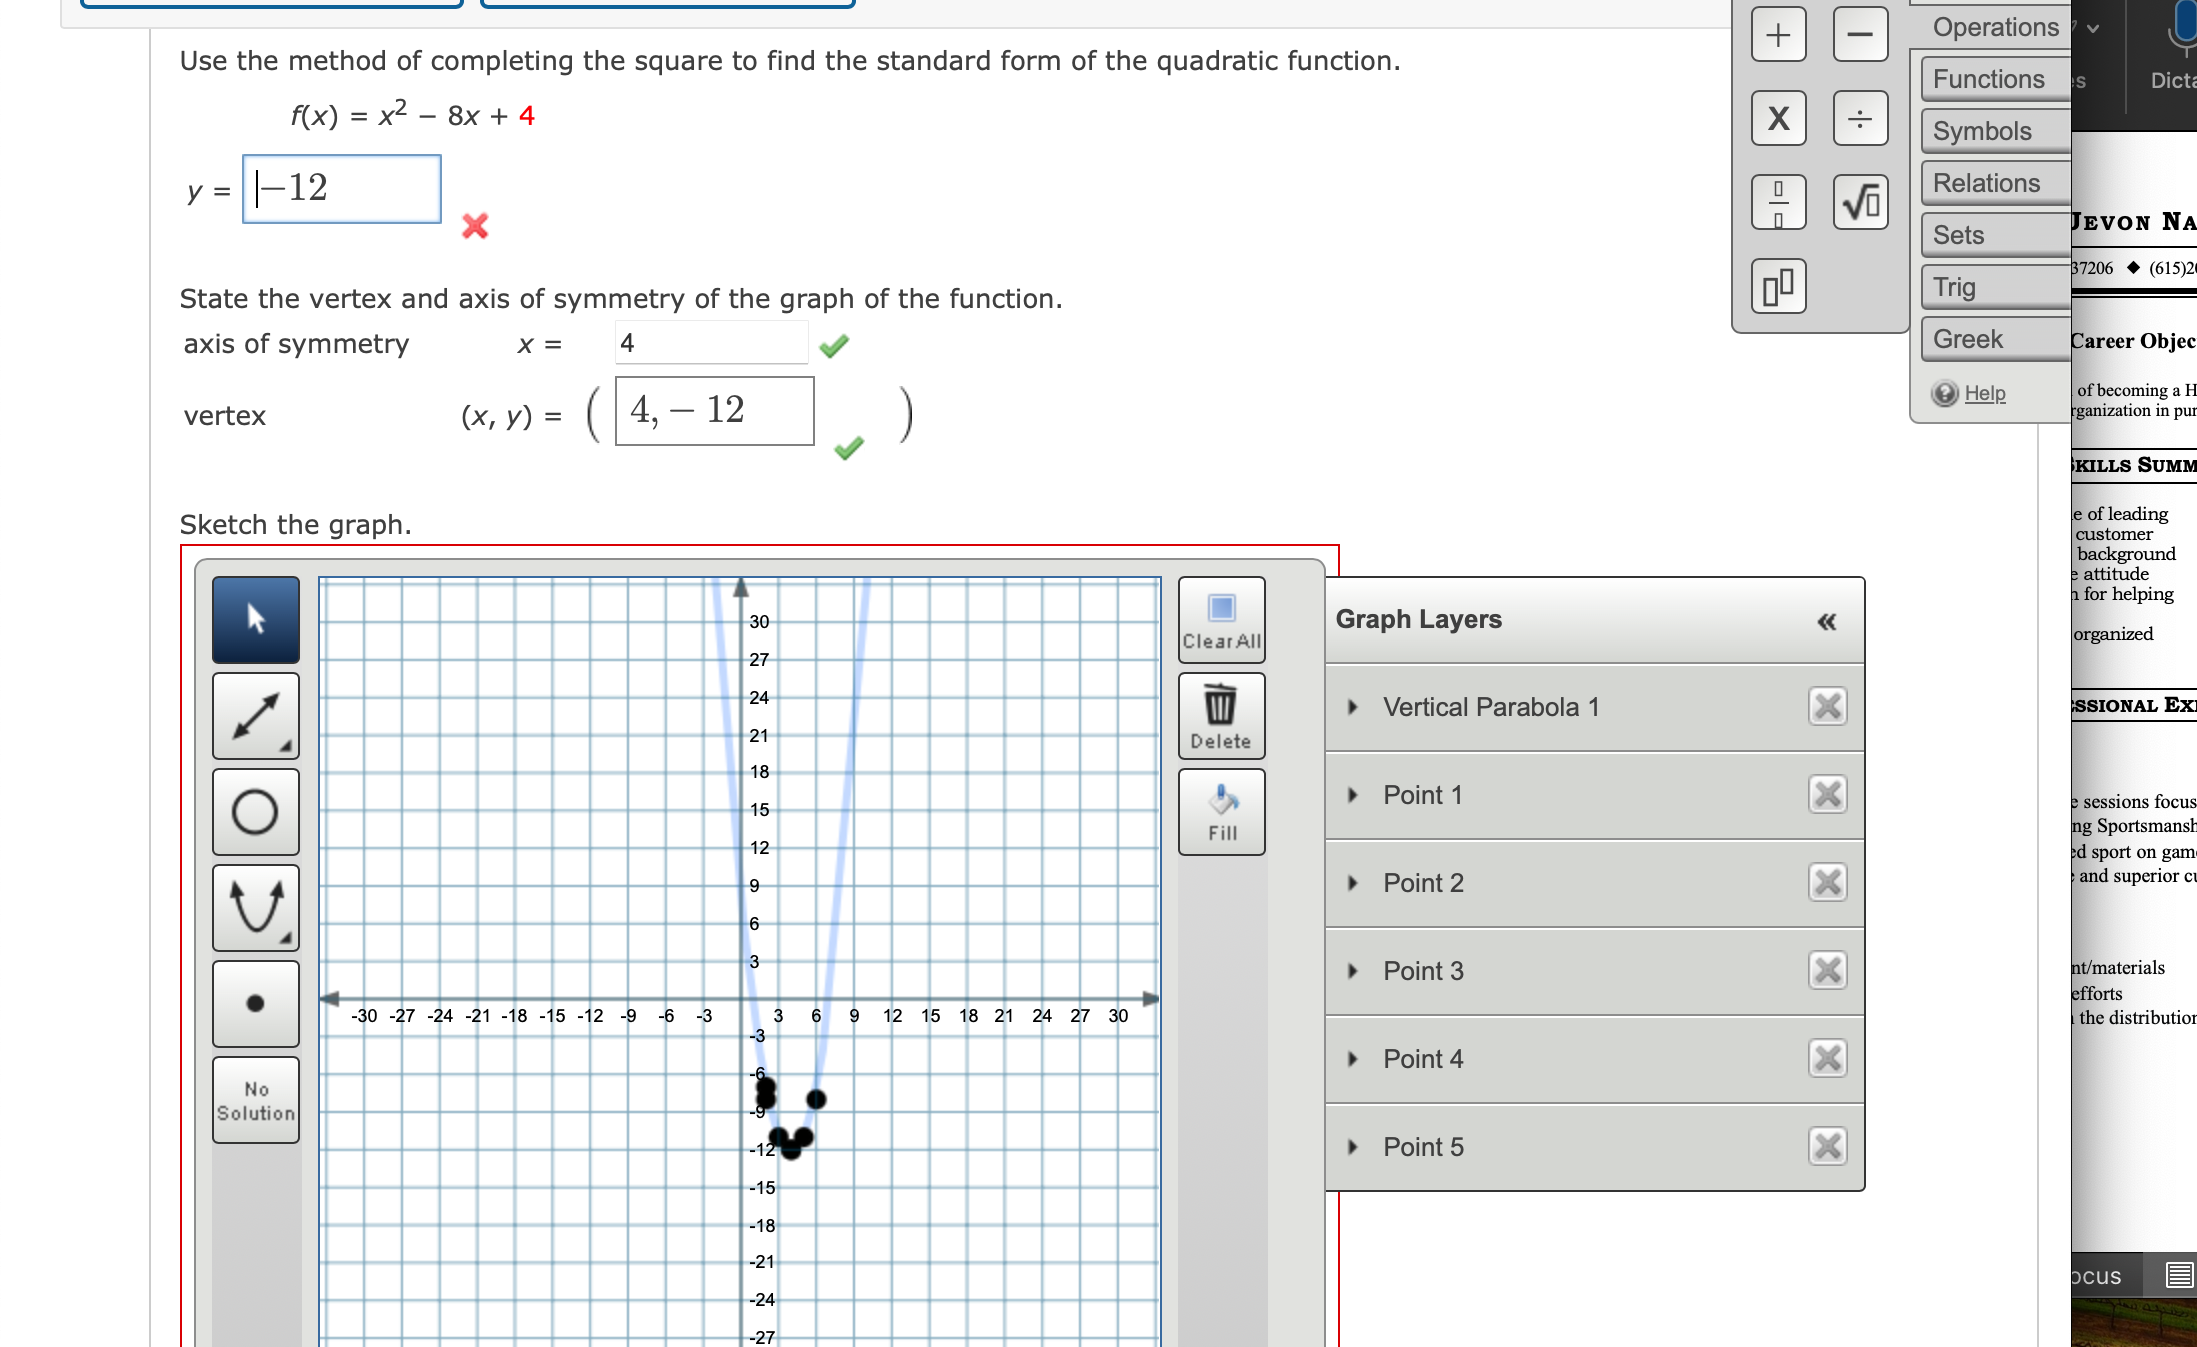Image resolution: width=2197 pixels, height=1347 pixels.
Task: Click the No Solution button
Action: point(255,1098)
